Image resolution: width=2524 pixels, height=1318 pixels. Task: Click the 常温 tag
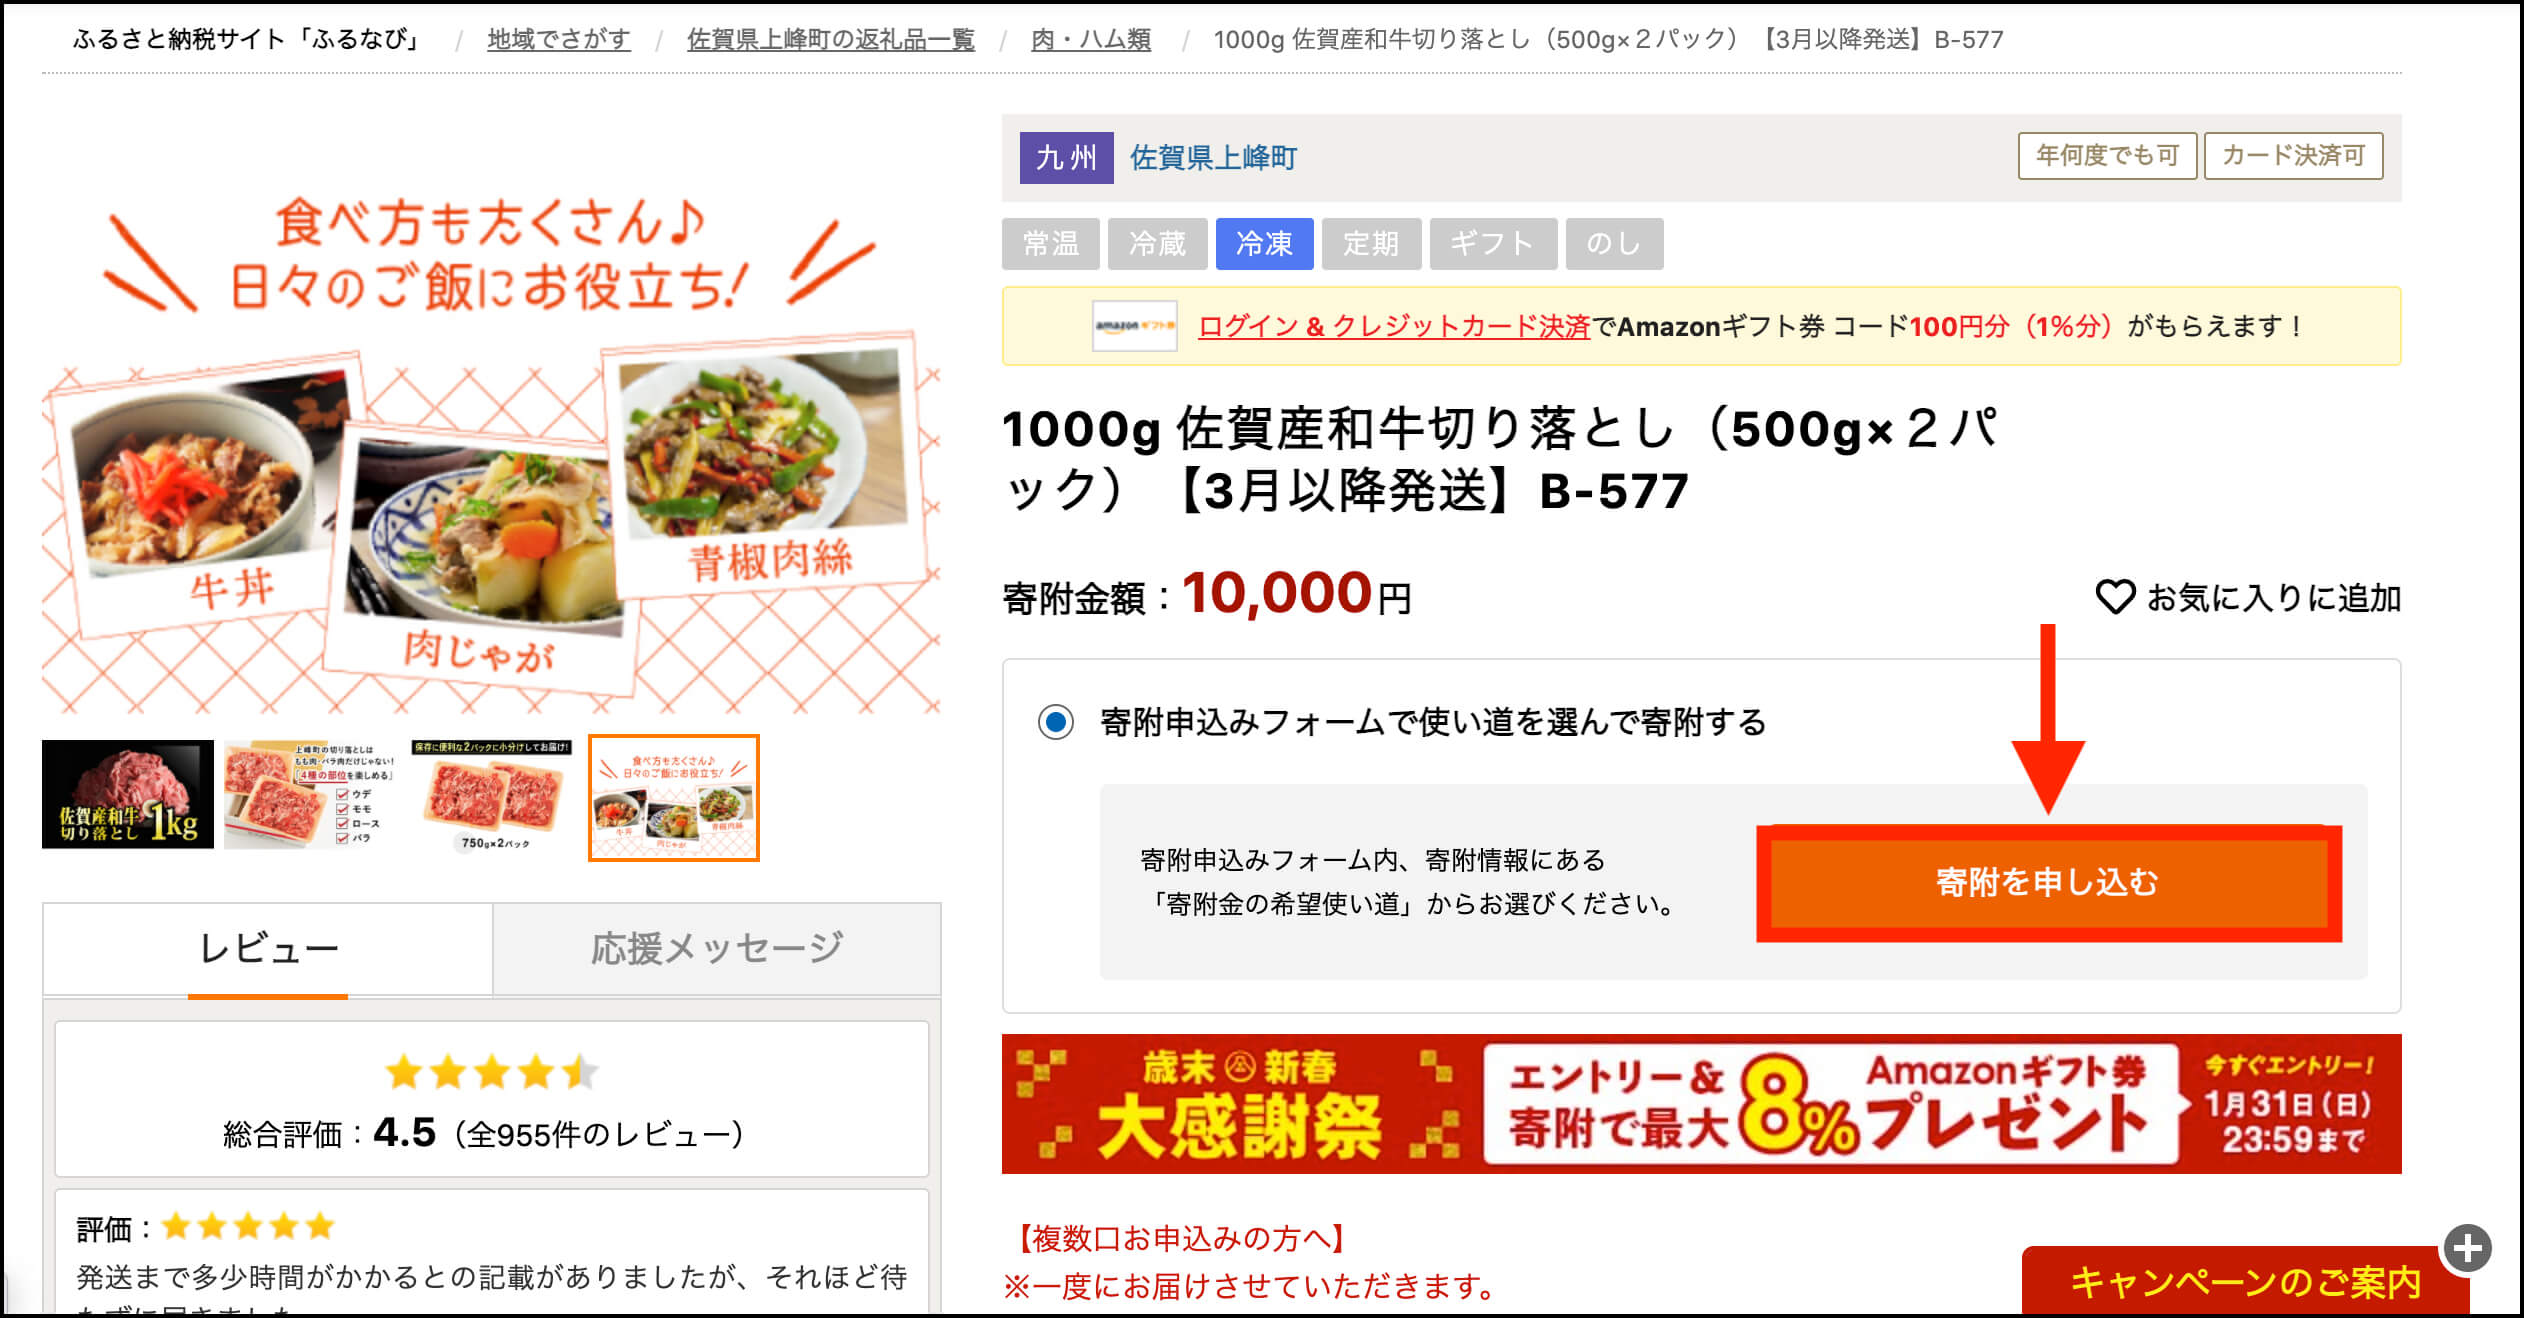(x=1051, y=244)
